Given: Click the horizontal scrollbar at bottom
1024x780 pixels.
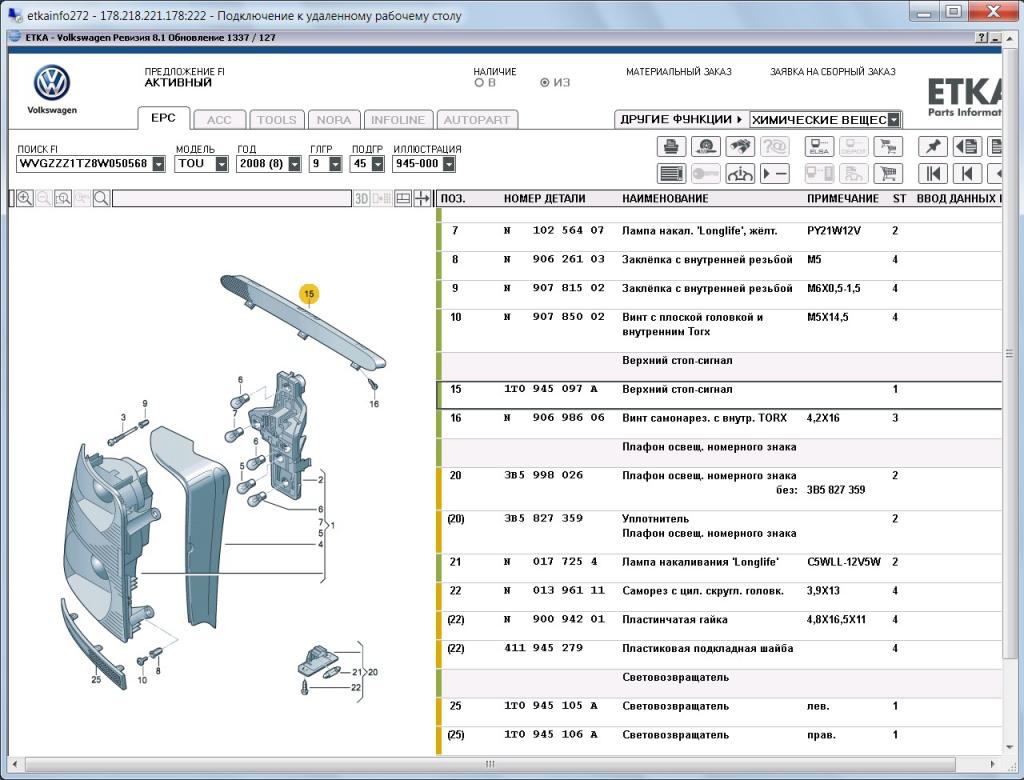Looking at the screenshot, I should [x=490, y=764].
